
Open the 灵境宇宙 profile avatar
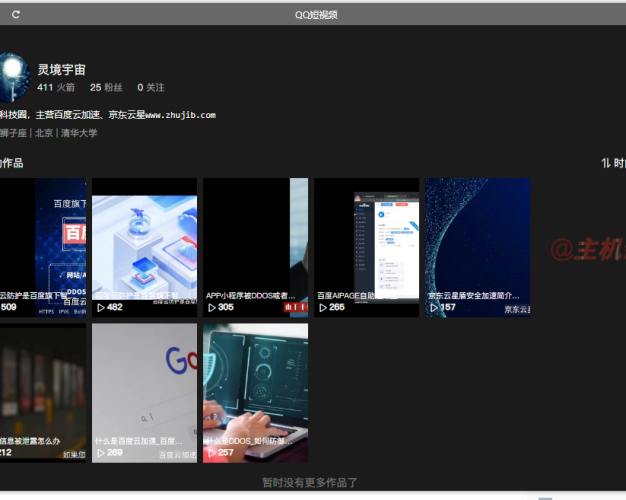[x=15, y=77]
